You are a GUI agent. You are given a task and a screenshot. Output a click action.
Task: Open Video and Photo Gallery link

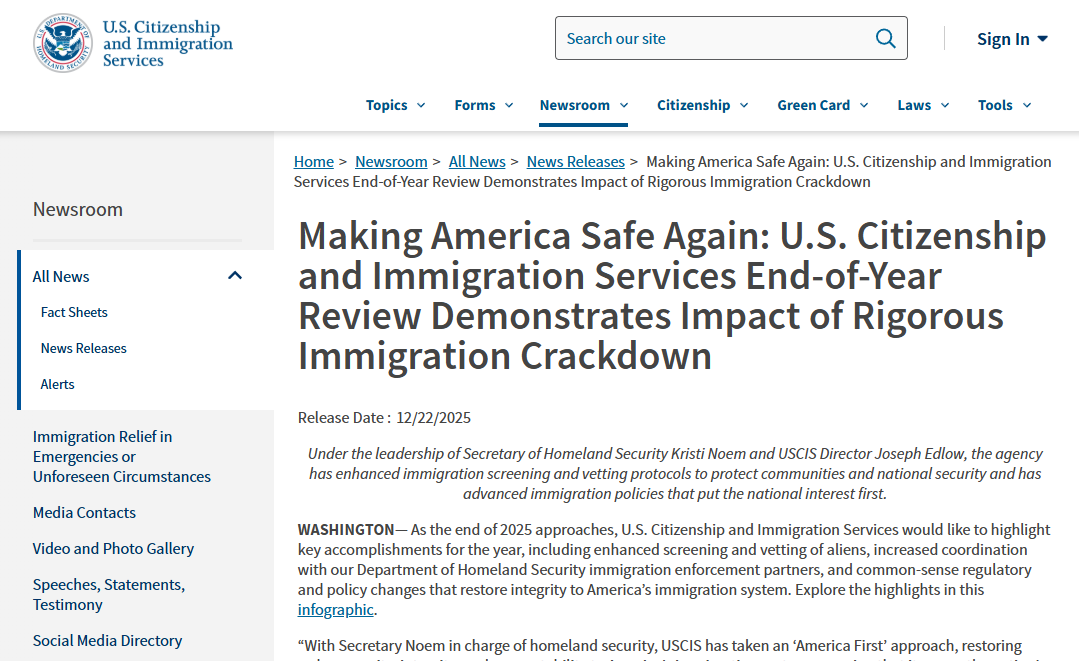[113, 548]
